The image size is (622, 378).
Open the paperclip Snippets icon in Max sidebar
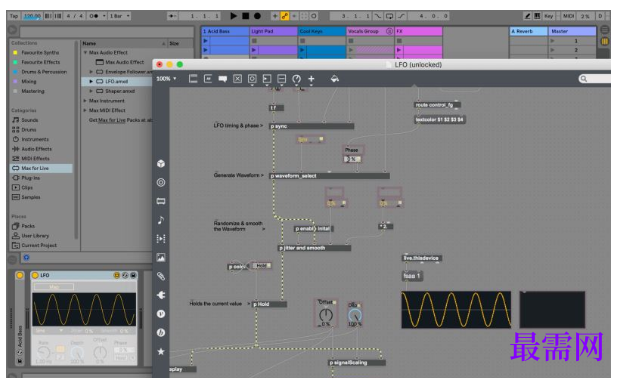click(161, 276)
